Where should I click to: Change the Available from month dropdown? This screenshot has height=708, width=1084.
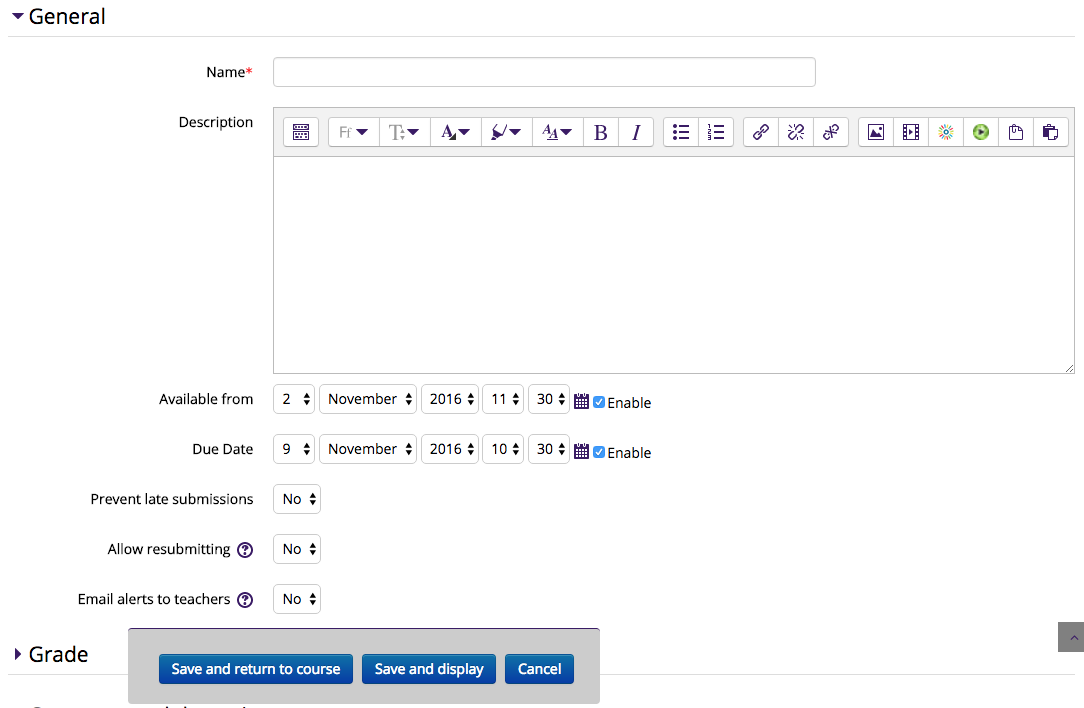coord(368,399)
